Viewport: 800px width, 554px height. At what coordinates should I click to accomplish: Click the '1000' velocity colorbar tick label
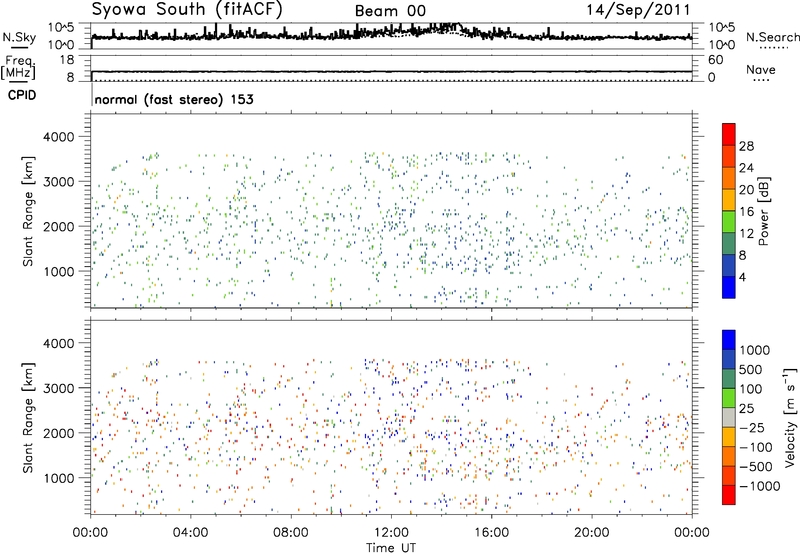click(x=754, y=350)
